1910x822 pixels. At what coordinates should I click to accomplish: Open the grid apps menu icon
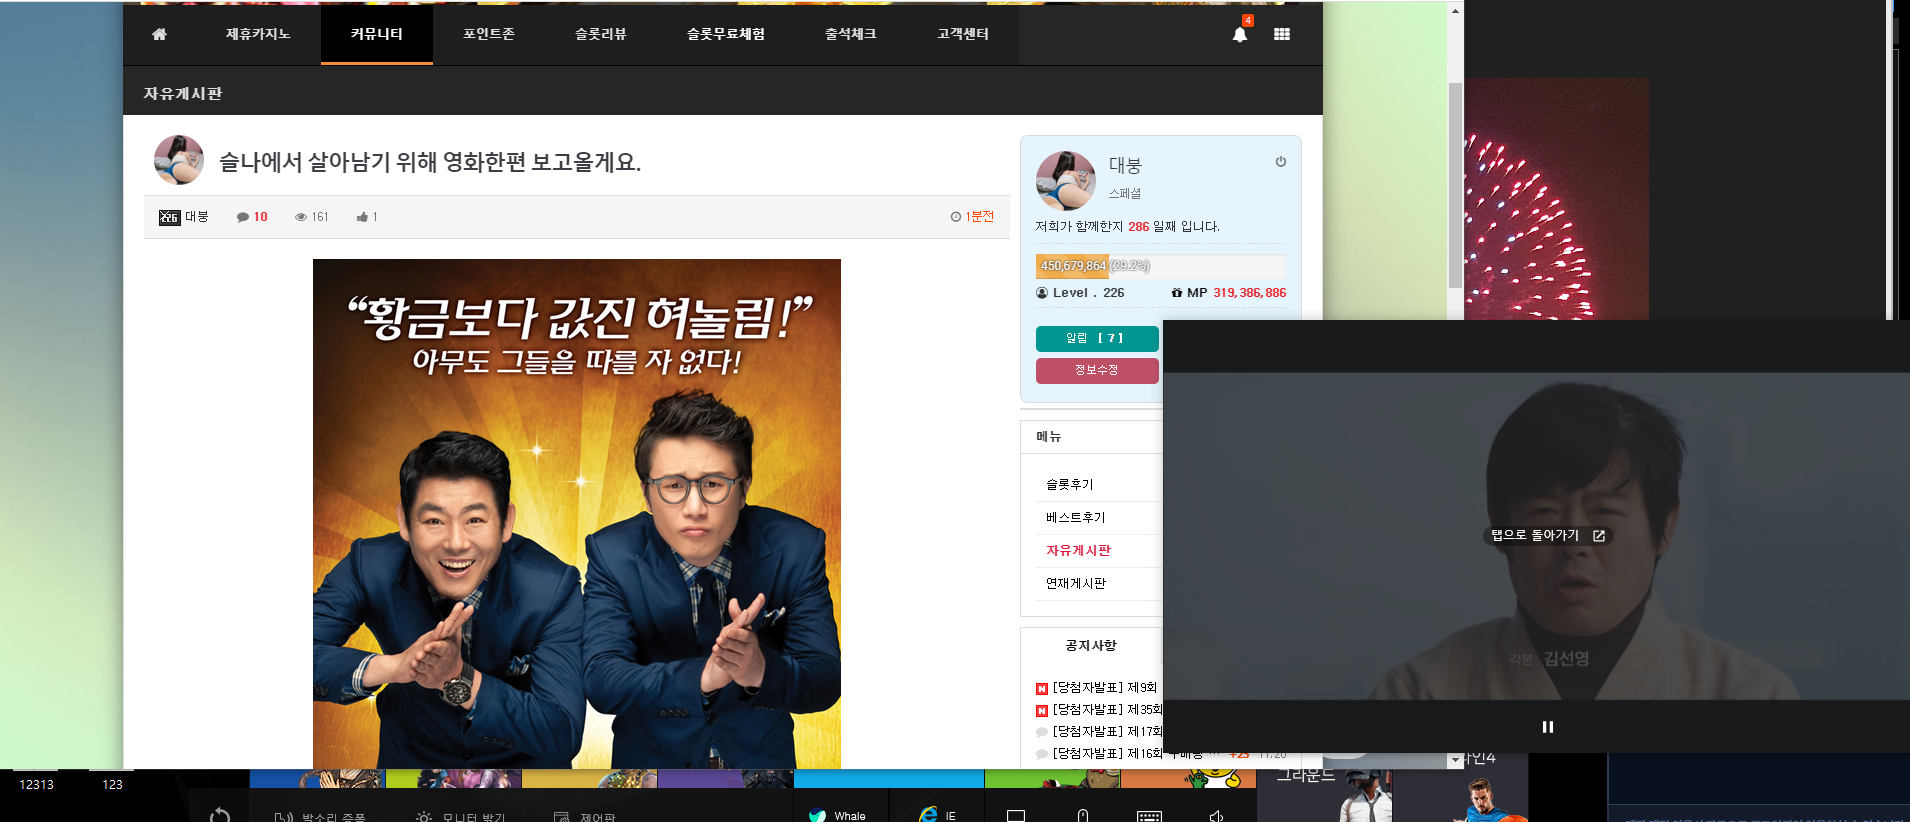pos(1282,34)
